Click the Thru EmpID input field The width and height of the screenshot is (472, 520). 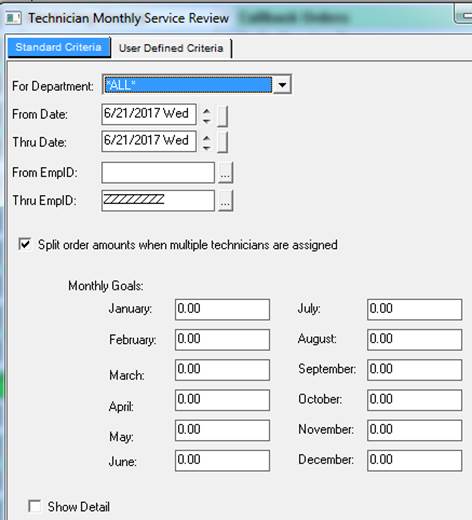[158, 201]
